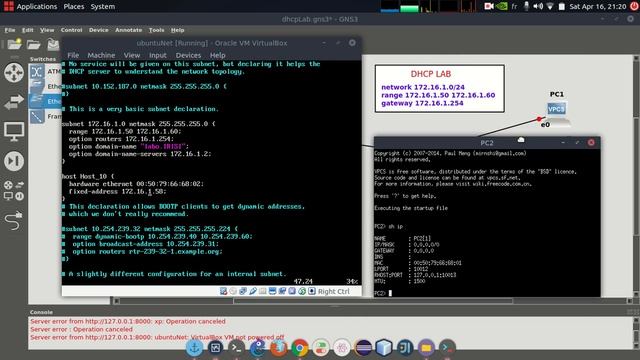This screenshot has height=360, width=640.
Task: Click the DHCP LAB note on canvas
Action: coord(440,89)
